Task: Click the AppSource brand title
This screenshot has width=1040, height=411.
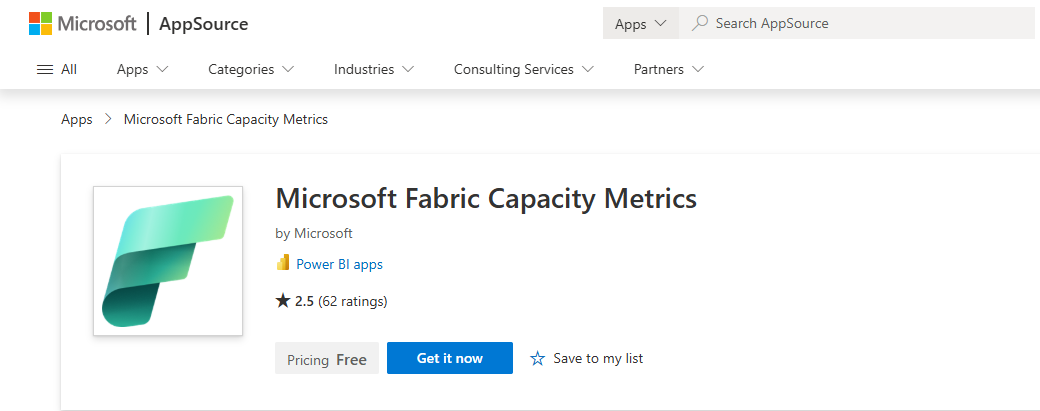Action: [204, 24]
